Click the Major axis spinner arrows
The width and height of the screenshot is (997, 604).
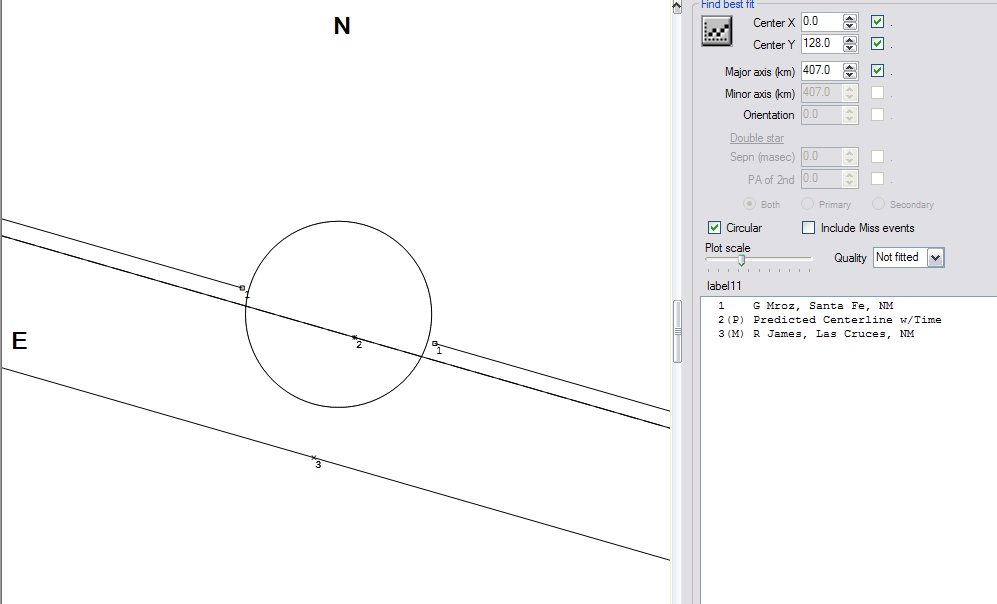click(x=850, y=71)
